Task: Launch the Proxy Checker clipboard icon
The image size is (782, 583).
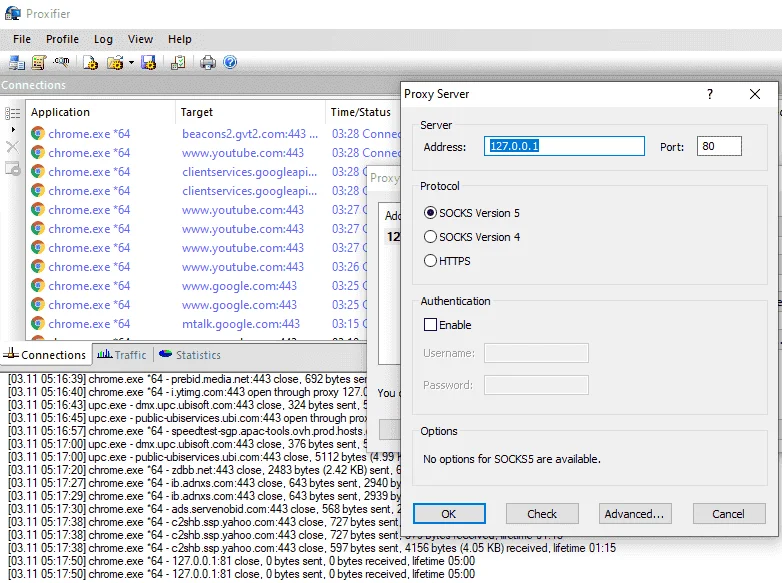Action: 178,63
